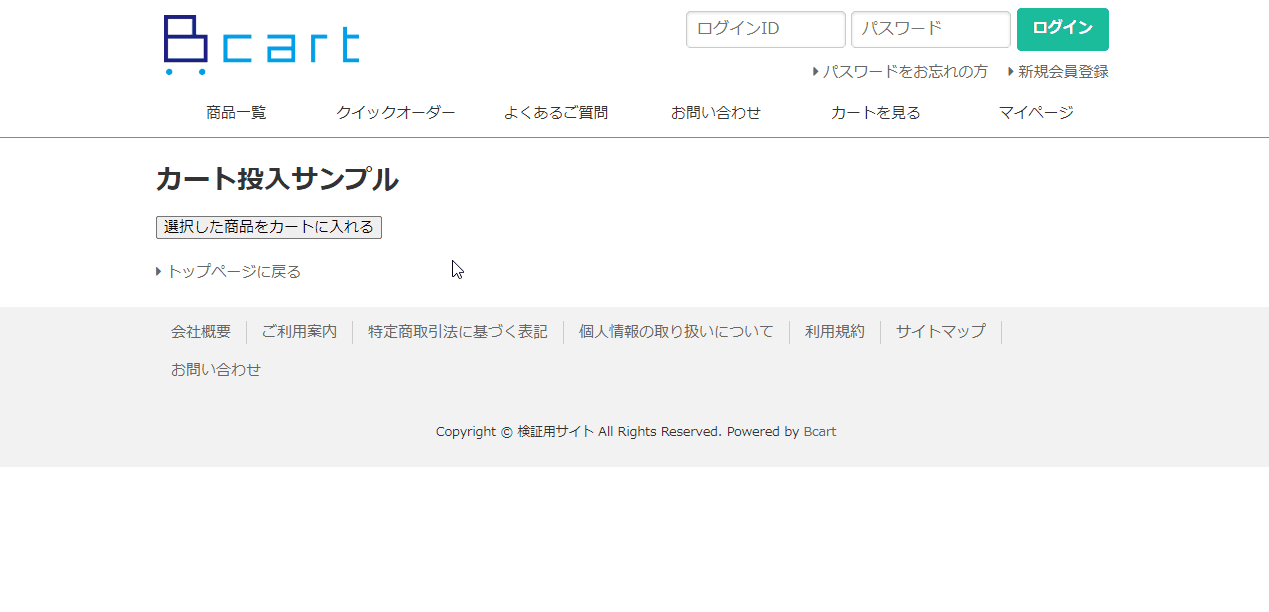Select クイックオーダー in navigation menu
This screenshot has width=1269, height=612.
click(396, 113)
